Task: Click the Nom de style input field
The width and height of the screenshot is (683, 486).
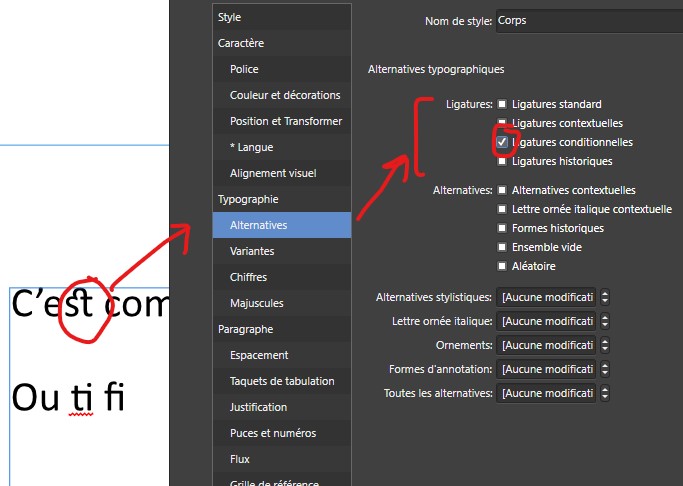Action: (589, 20)
